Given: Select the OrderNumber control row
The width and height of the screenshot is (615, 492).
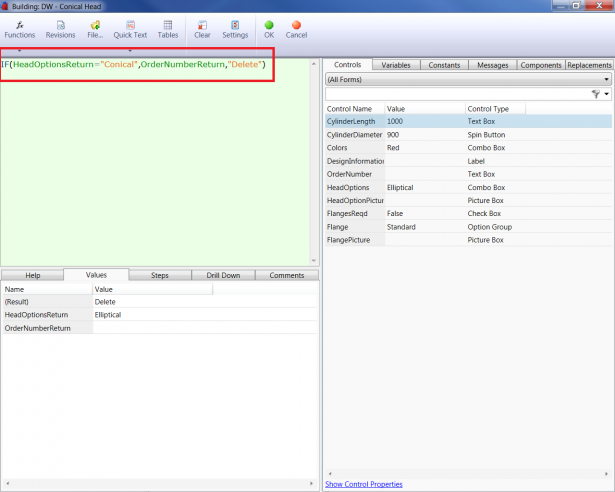Looking at the screenshot, I should [468, 174].
